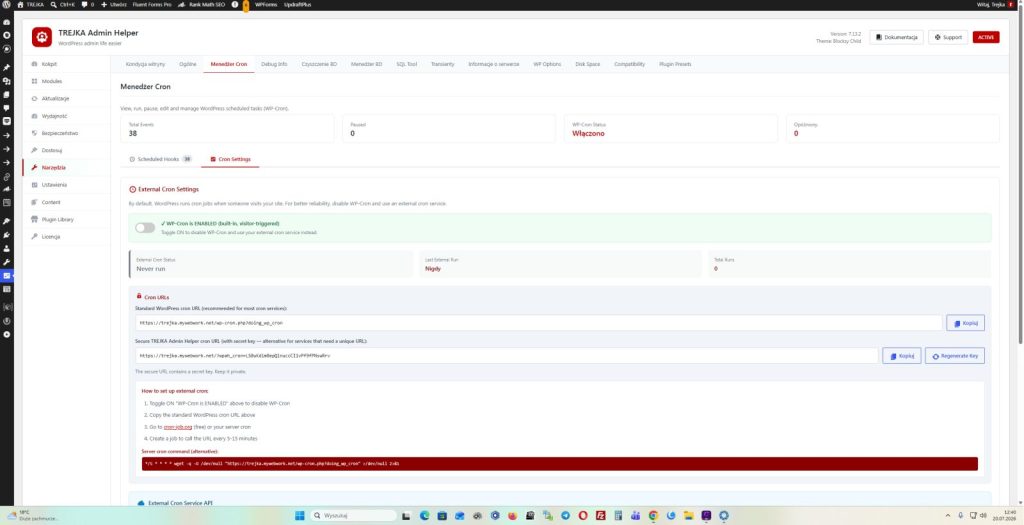This screenshot has width=1024, height=525.
Task: Select Cron Settings sub-tab
Action: (230, 159)
